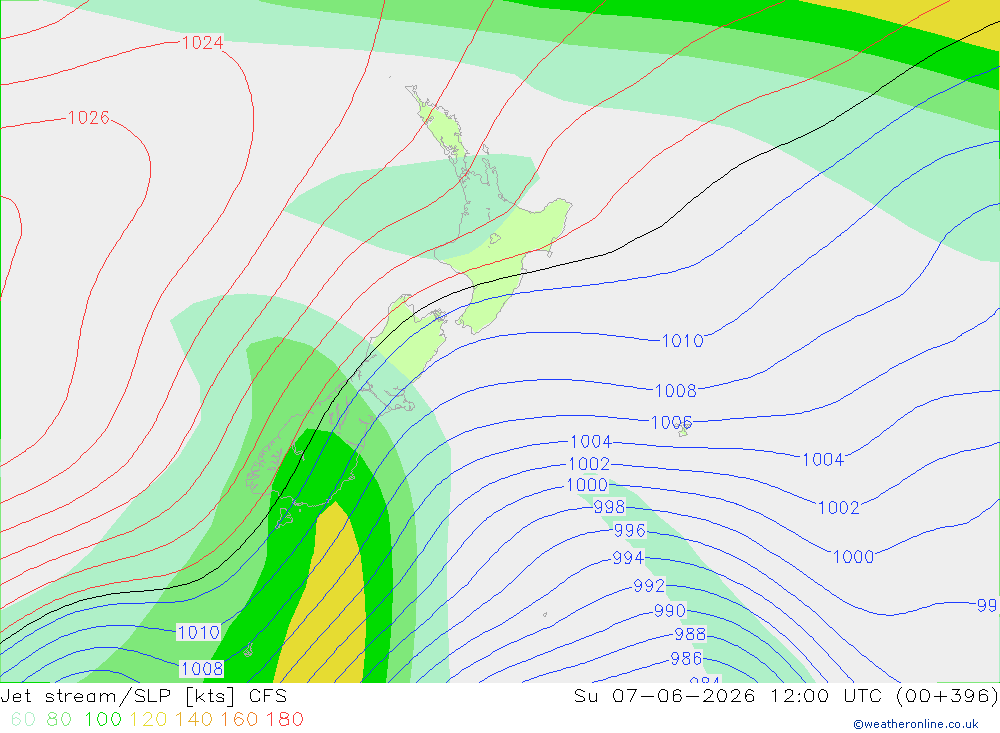Viewport: 1000px width, 733px height.
Task: Select the 992 isobar label
Action: [x=649, y=586]
